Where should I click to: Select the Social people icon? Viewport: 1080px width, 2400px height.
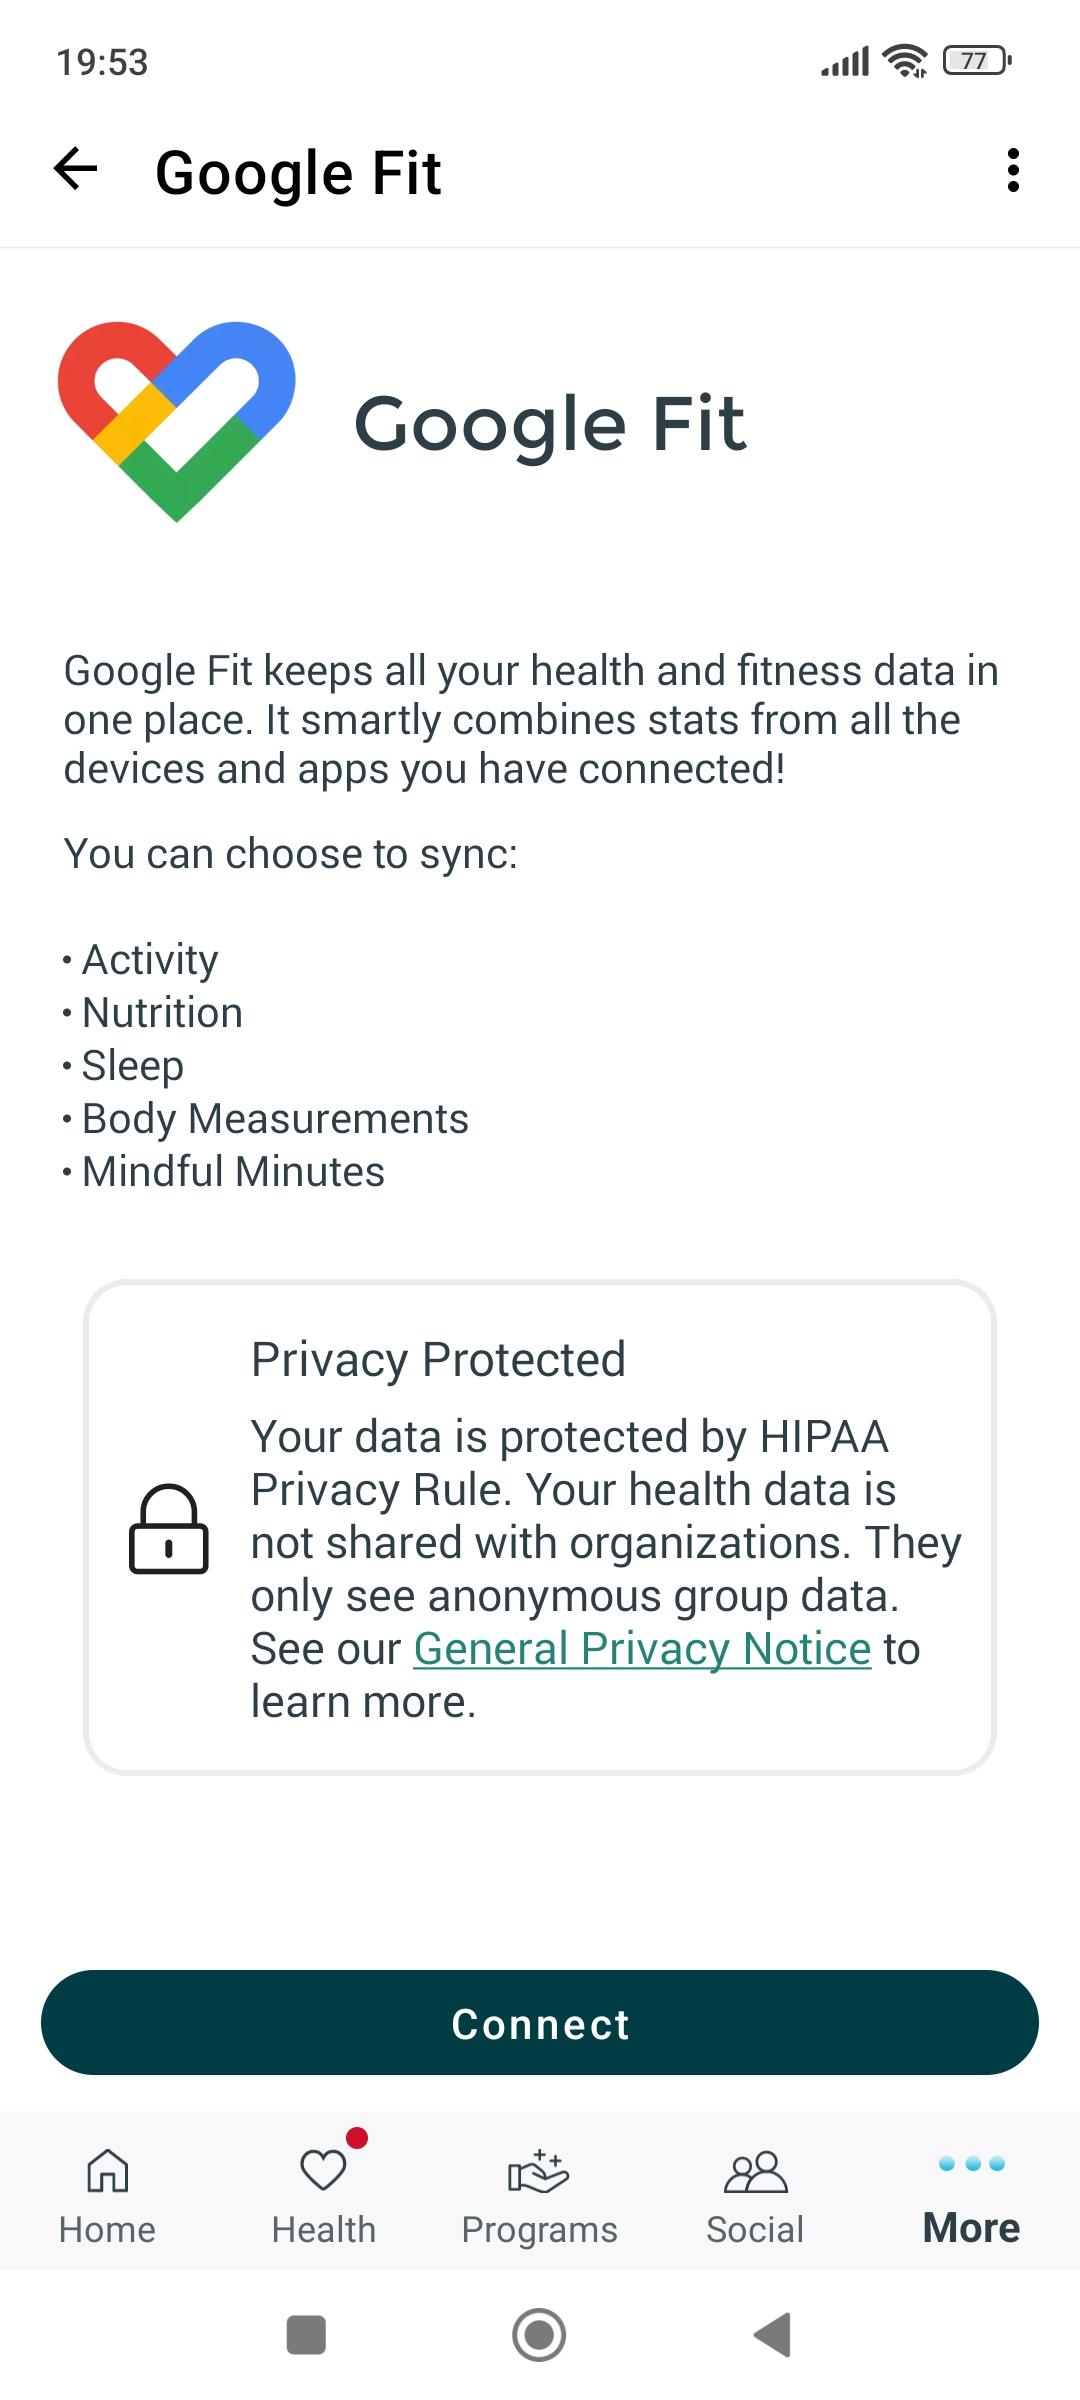tap(755, 2172)
